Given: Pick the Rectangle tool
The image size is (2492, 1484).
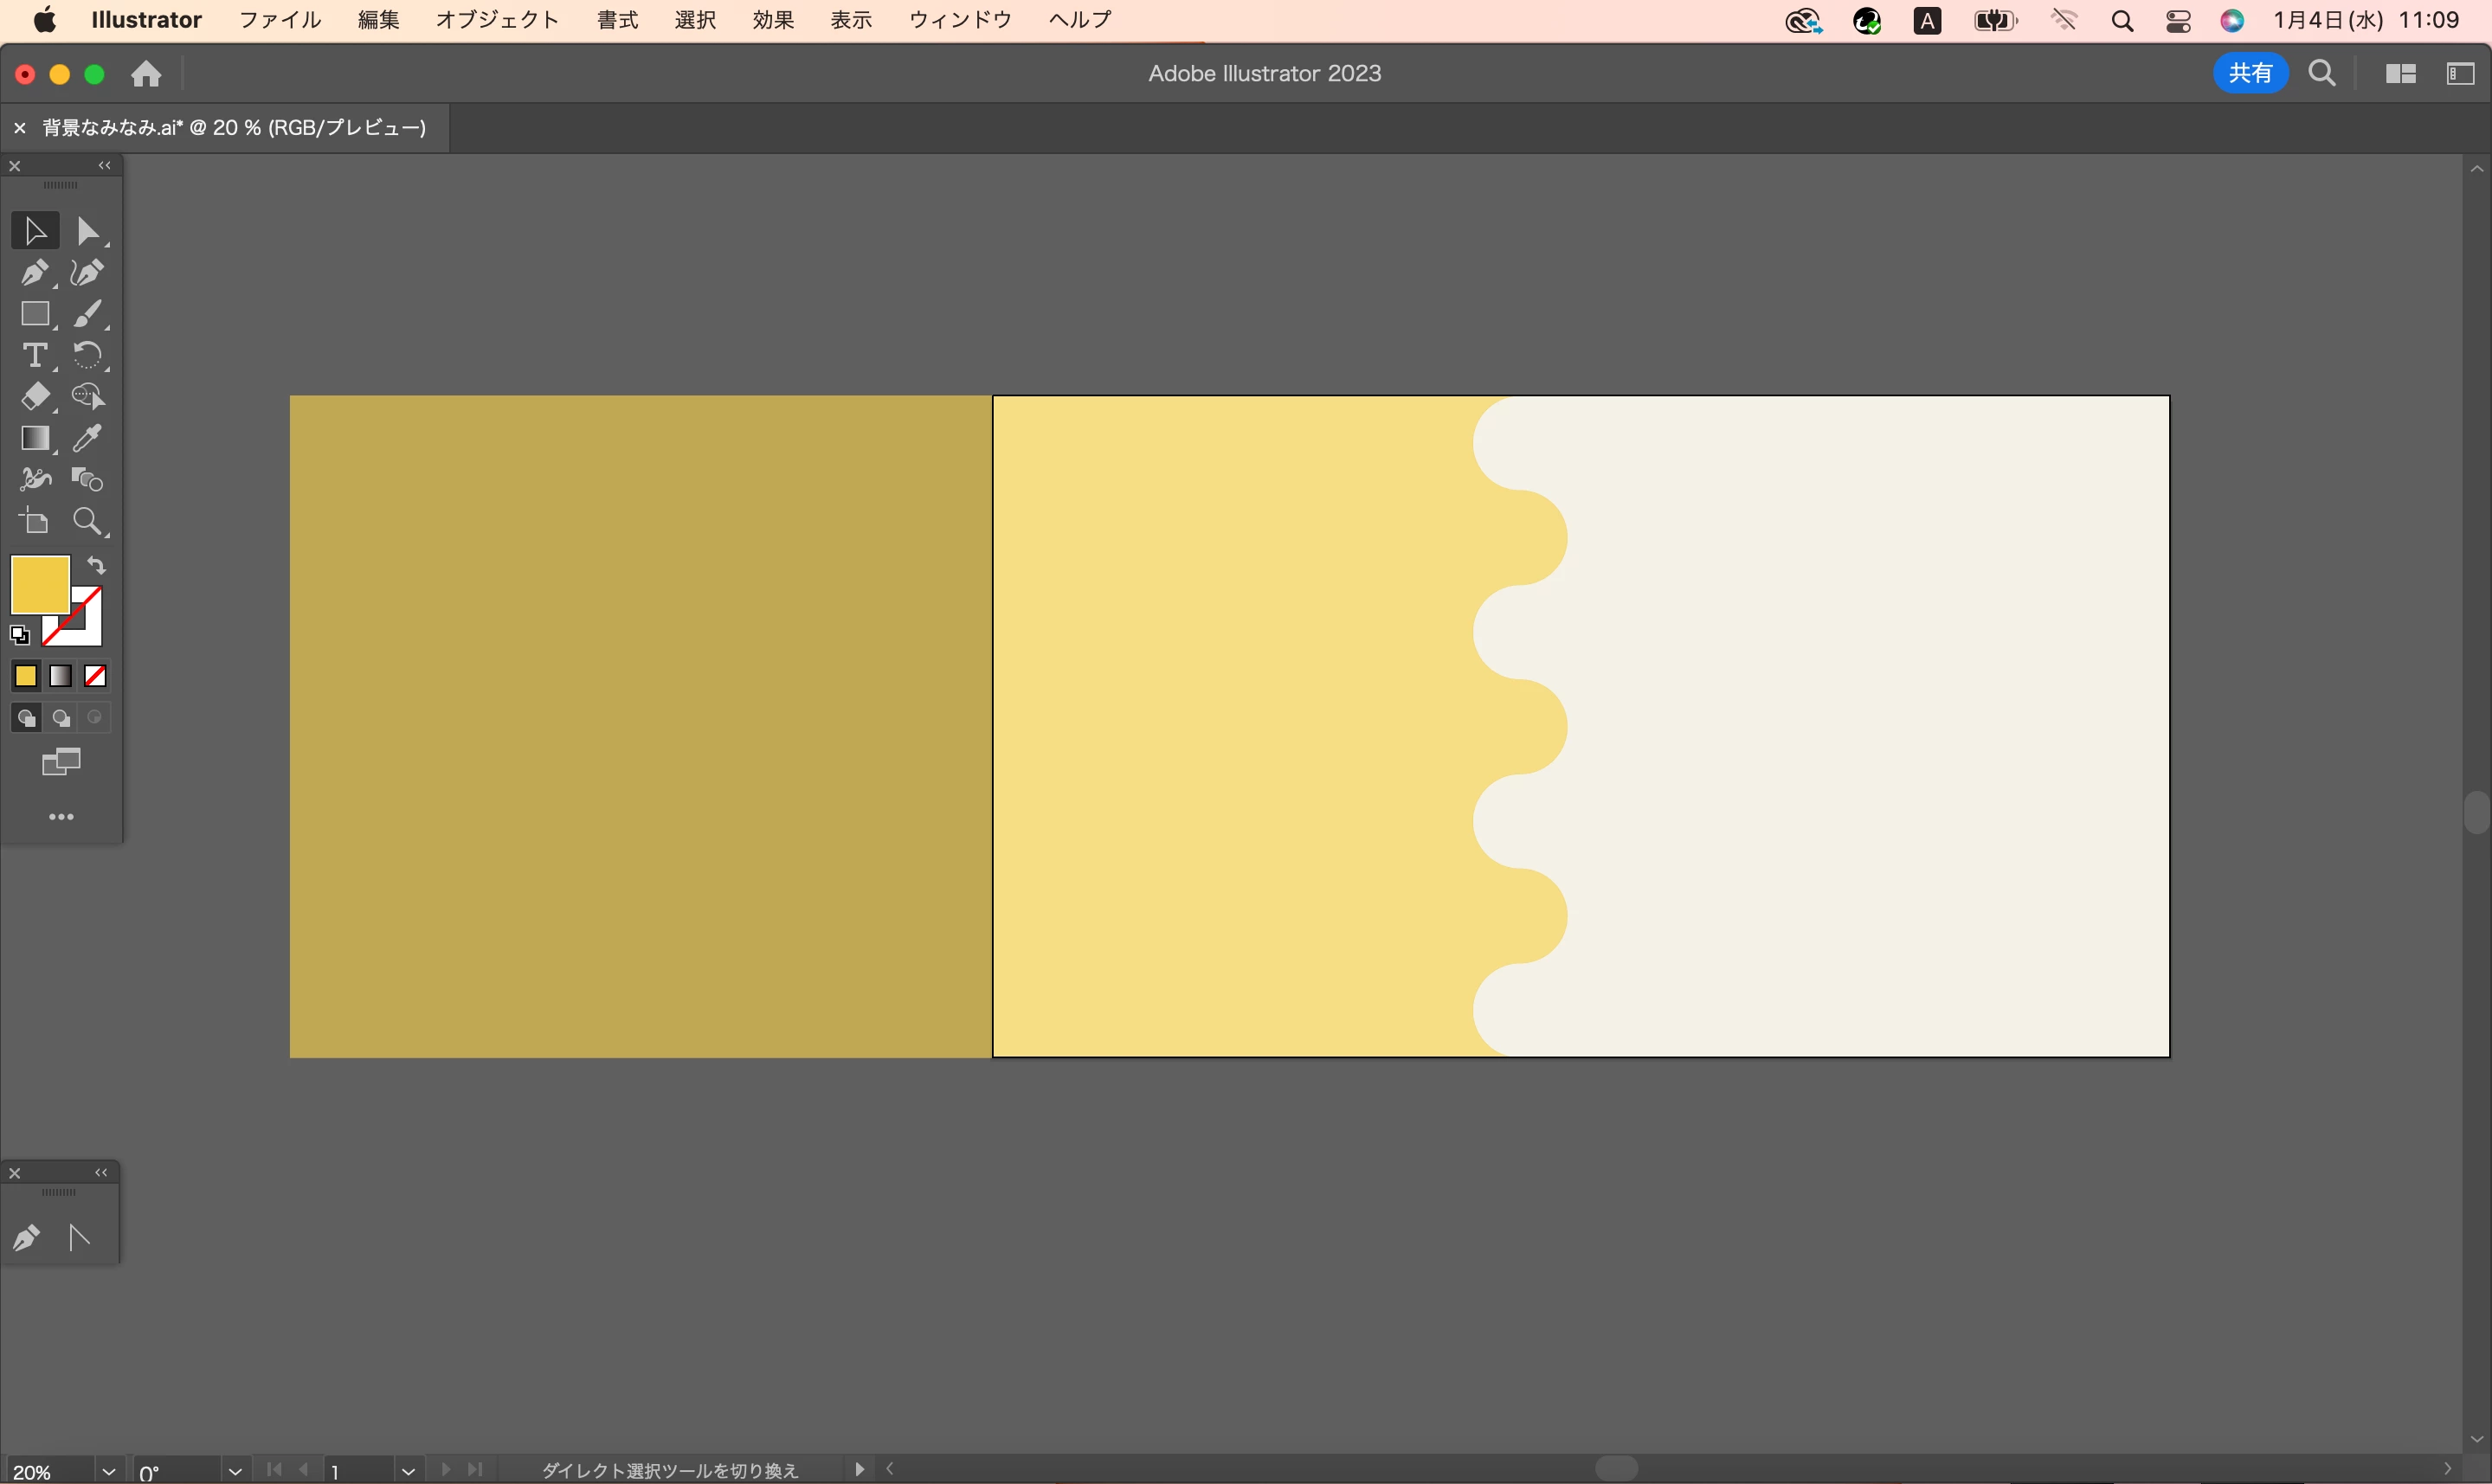Looking at the screenshot, I should pos(34,314).
